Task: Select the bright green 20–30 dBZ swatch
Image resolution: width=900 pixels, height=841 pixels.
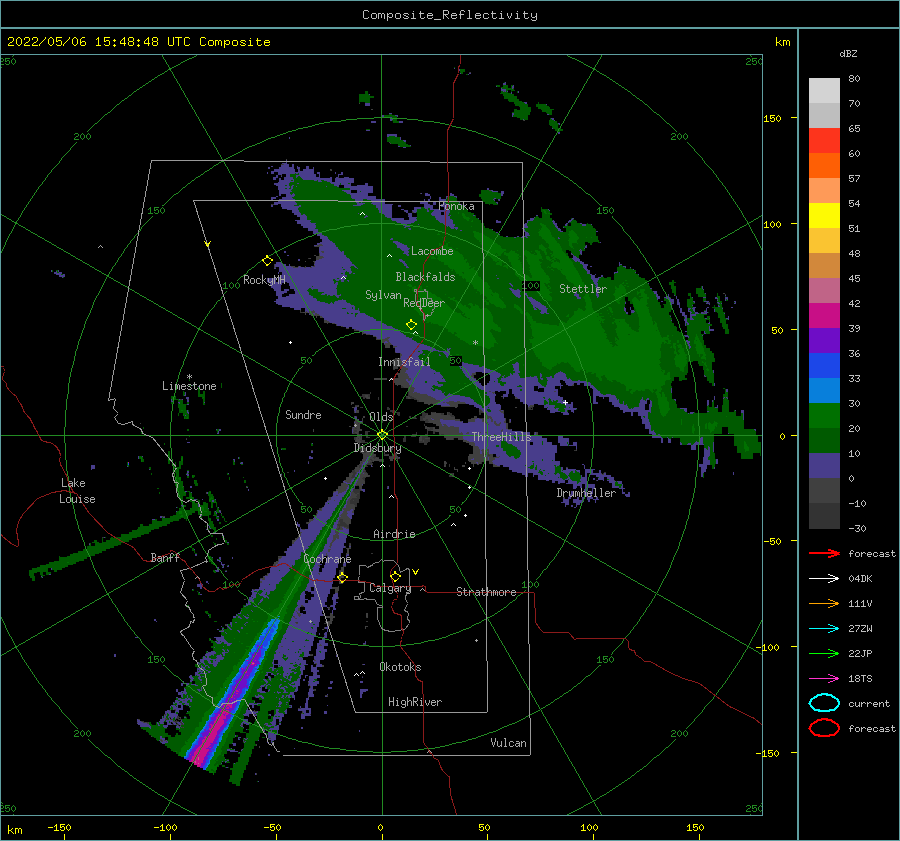Action: pyautogui.click(x=824, y=416)
